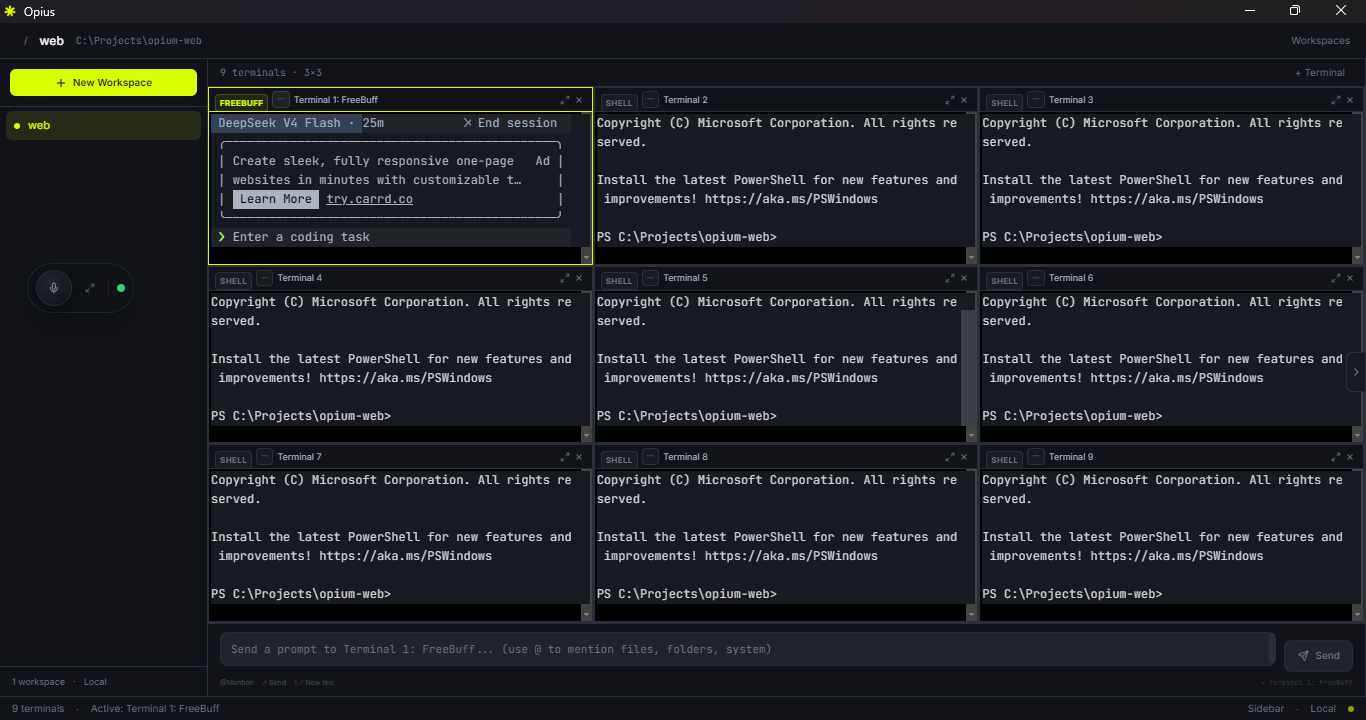Click the @Mention hint below prompt
1366x720 pixels.
click(x=237, y=682)
